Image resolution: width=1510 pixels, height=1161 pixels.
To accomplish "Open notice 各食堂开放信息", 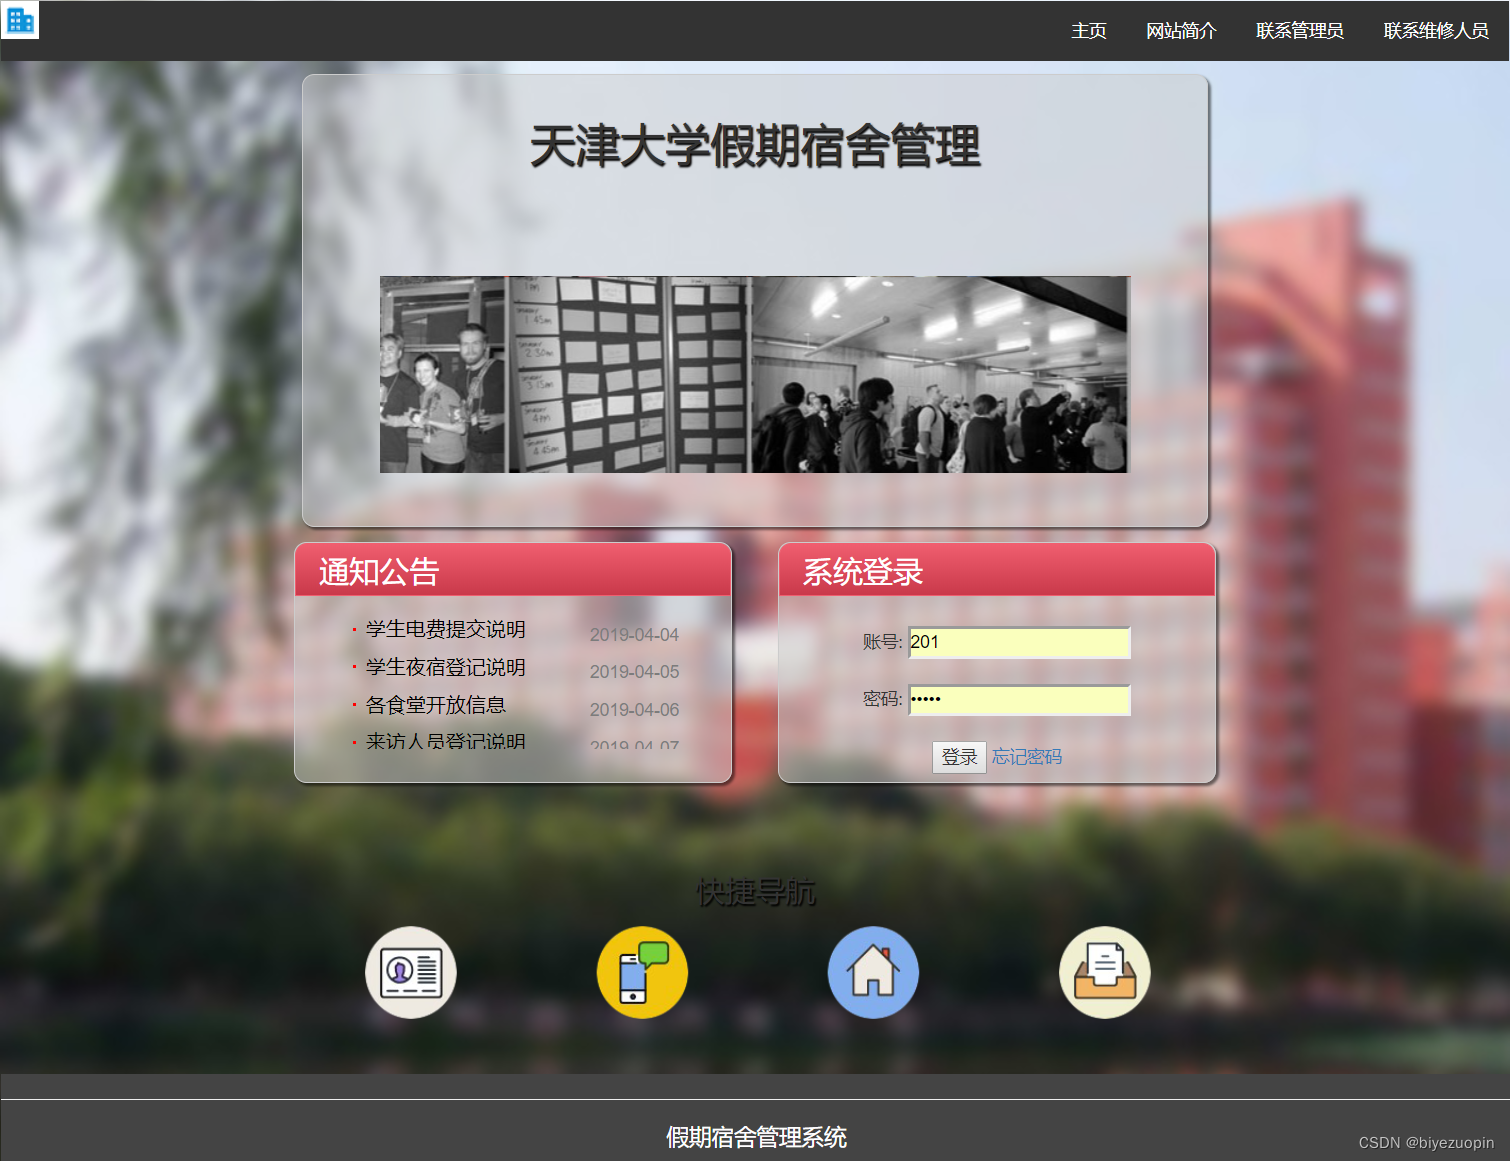I will tap(436, 705).
